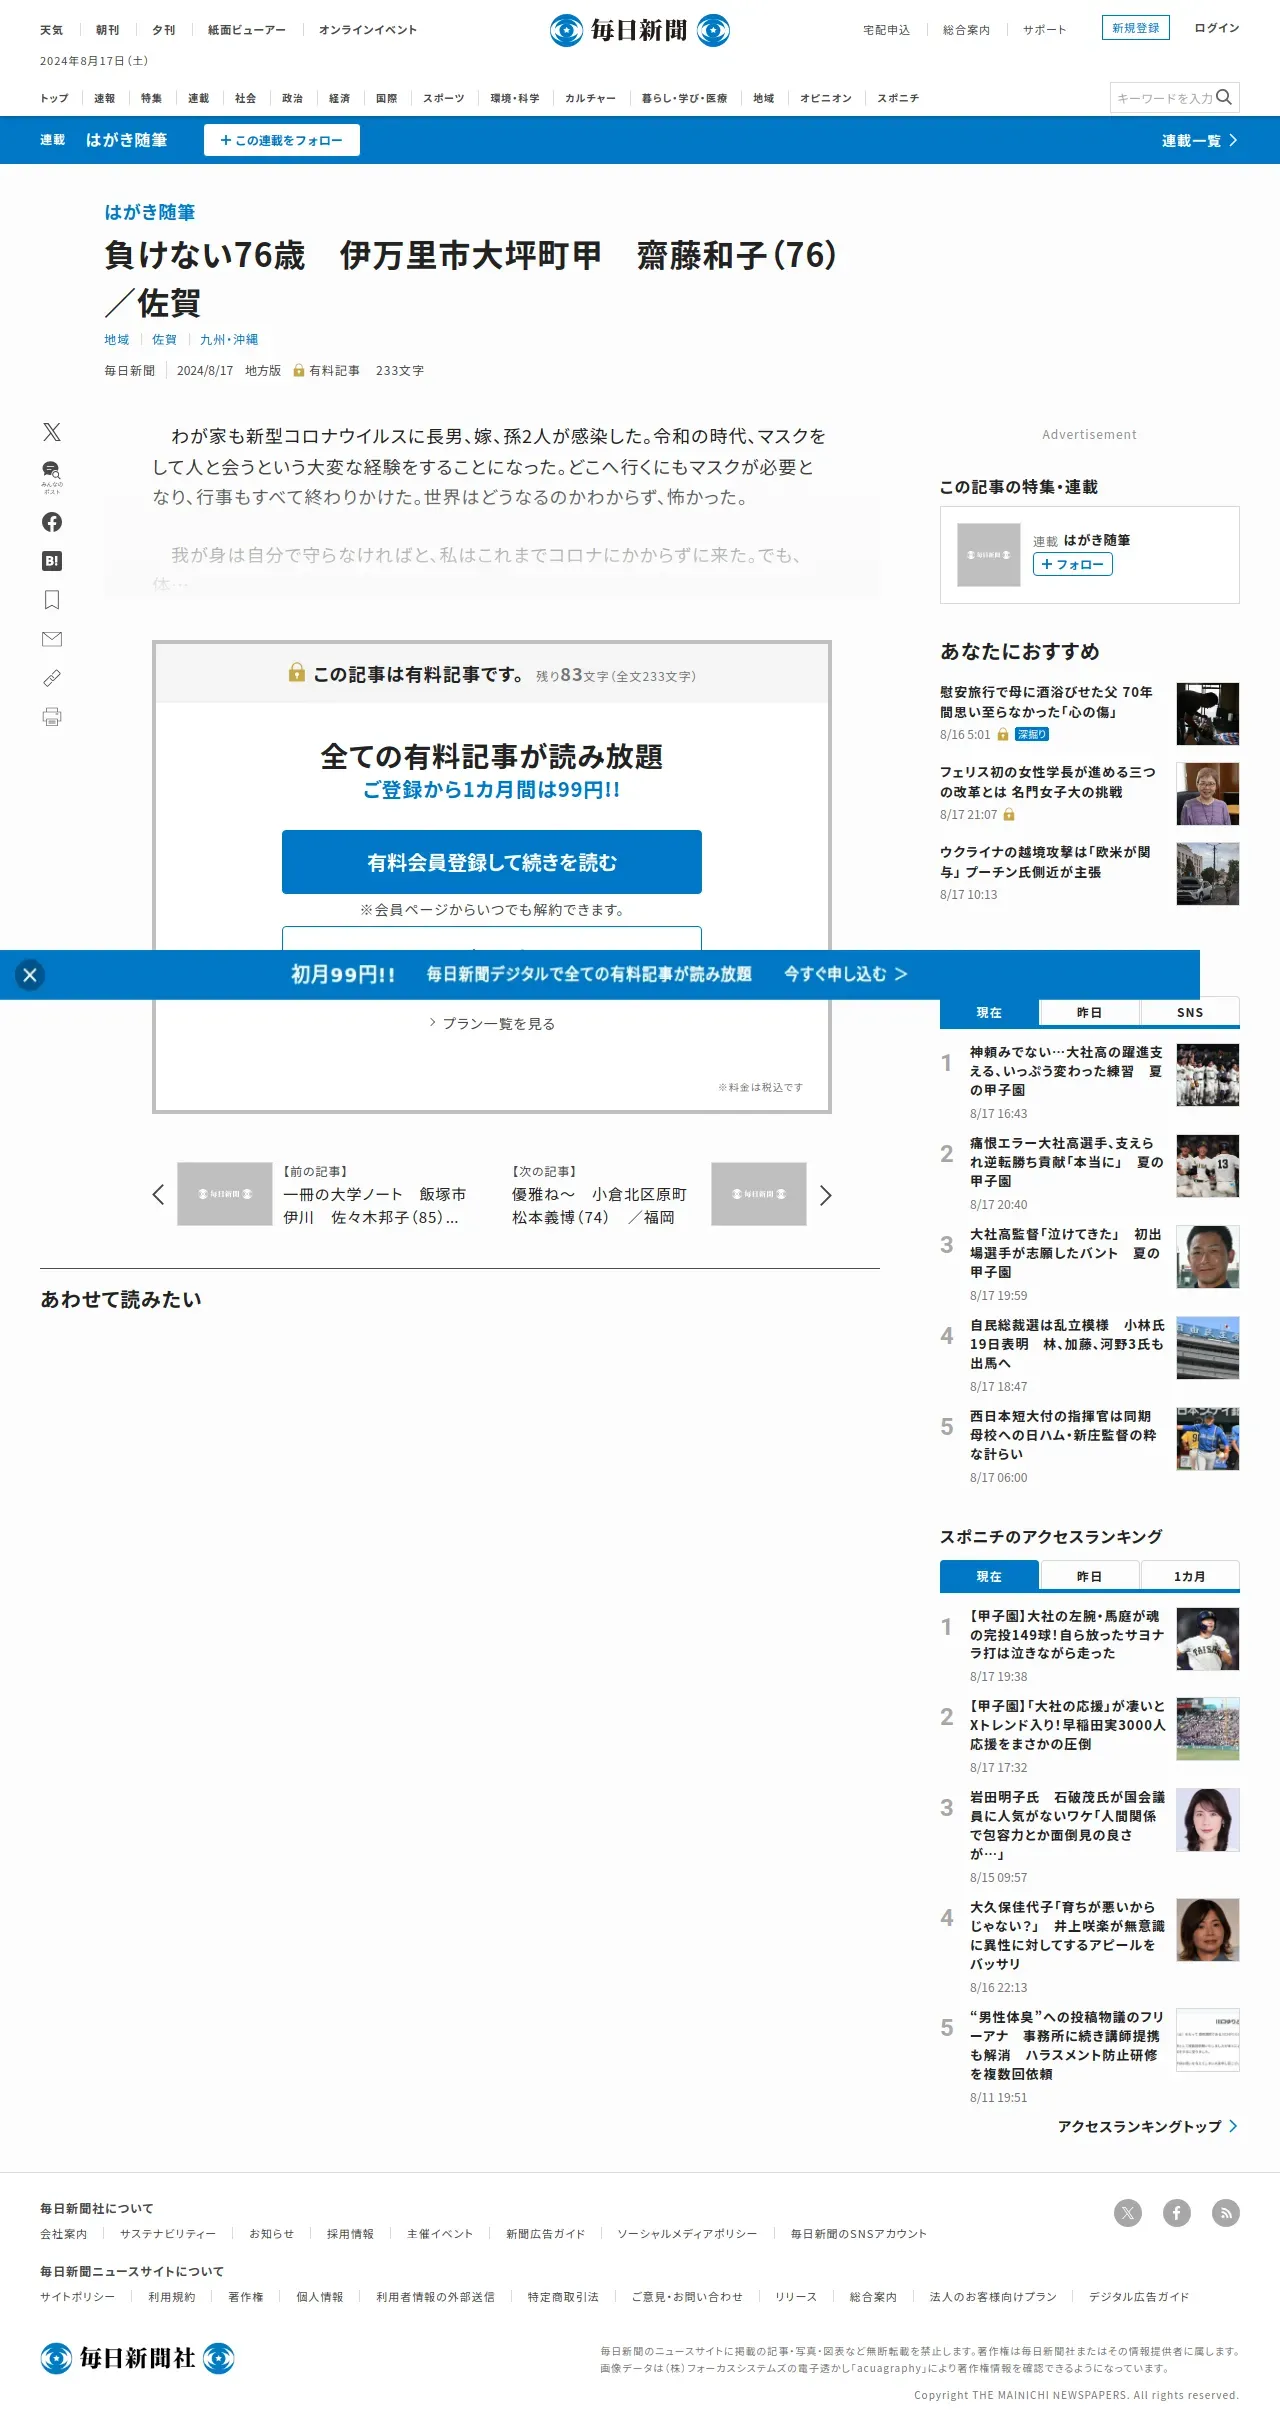Screen dimensions: 1280x2426
Task: Open 特定商取引法 footer link
Action: (x=563, y=2297)
